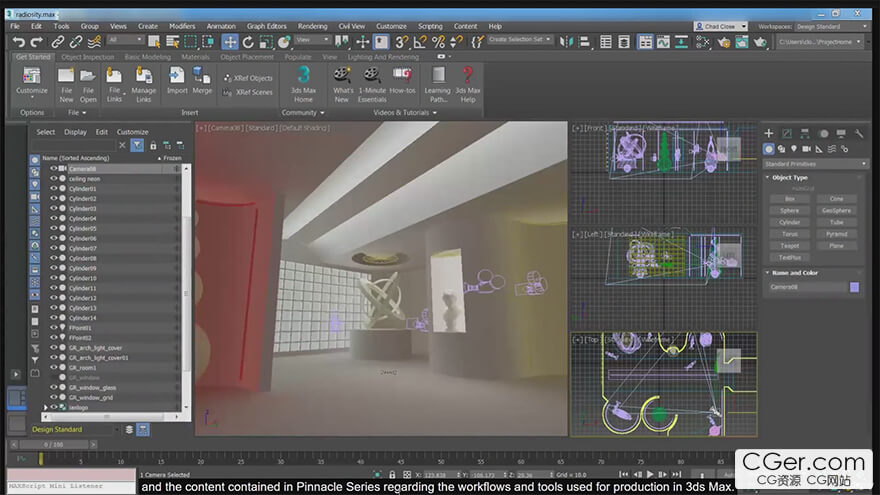Open the Standard Primitives dropdown
The image size is (880, 495).
tap(815, 164)
